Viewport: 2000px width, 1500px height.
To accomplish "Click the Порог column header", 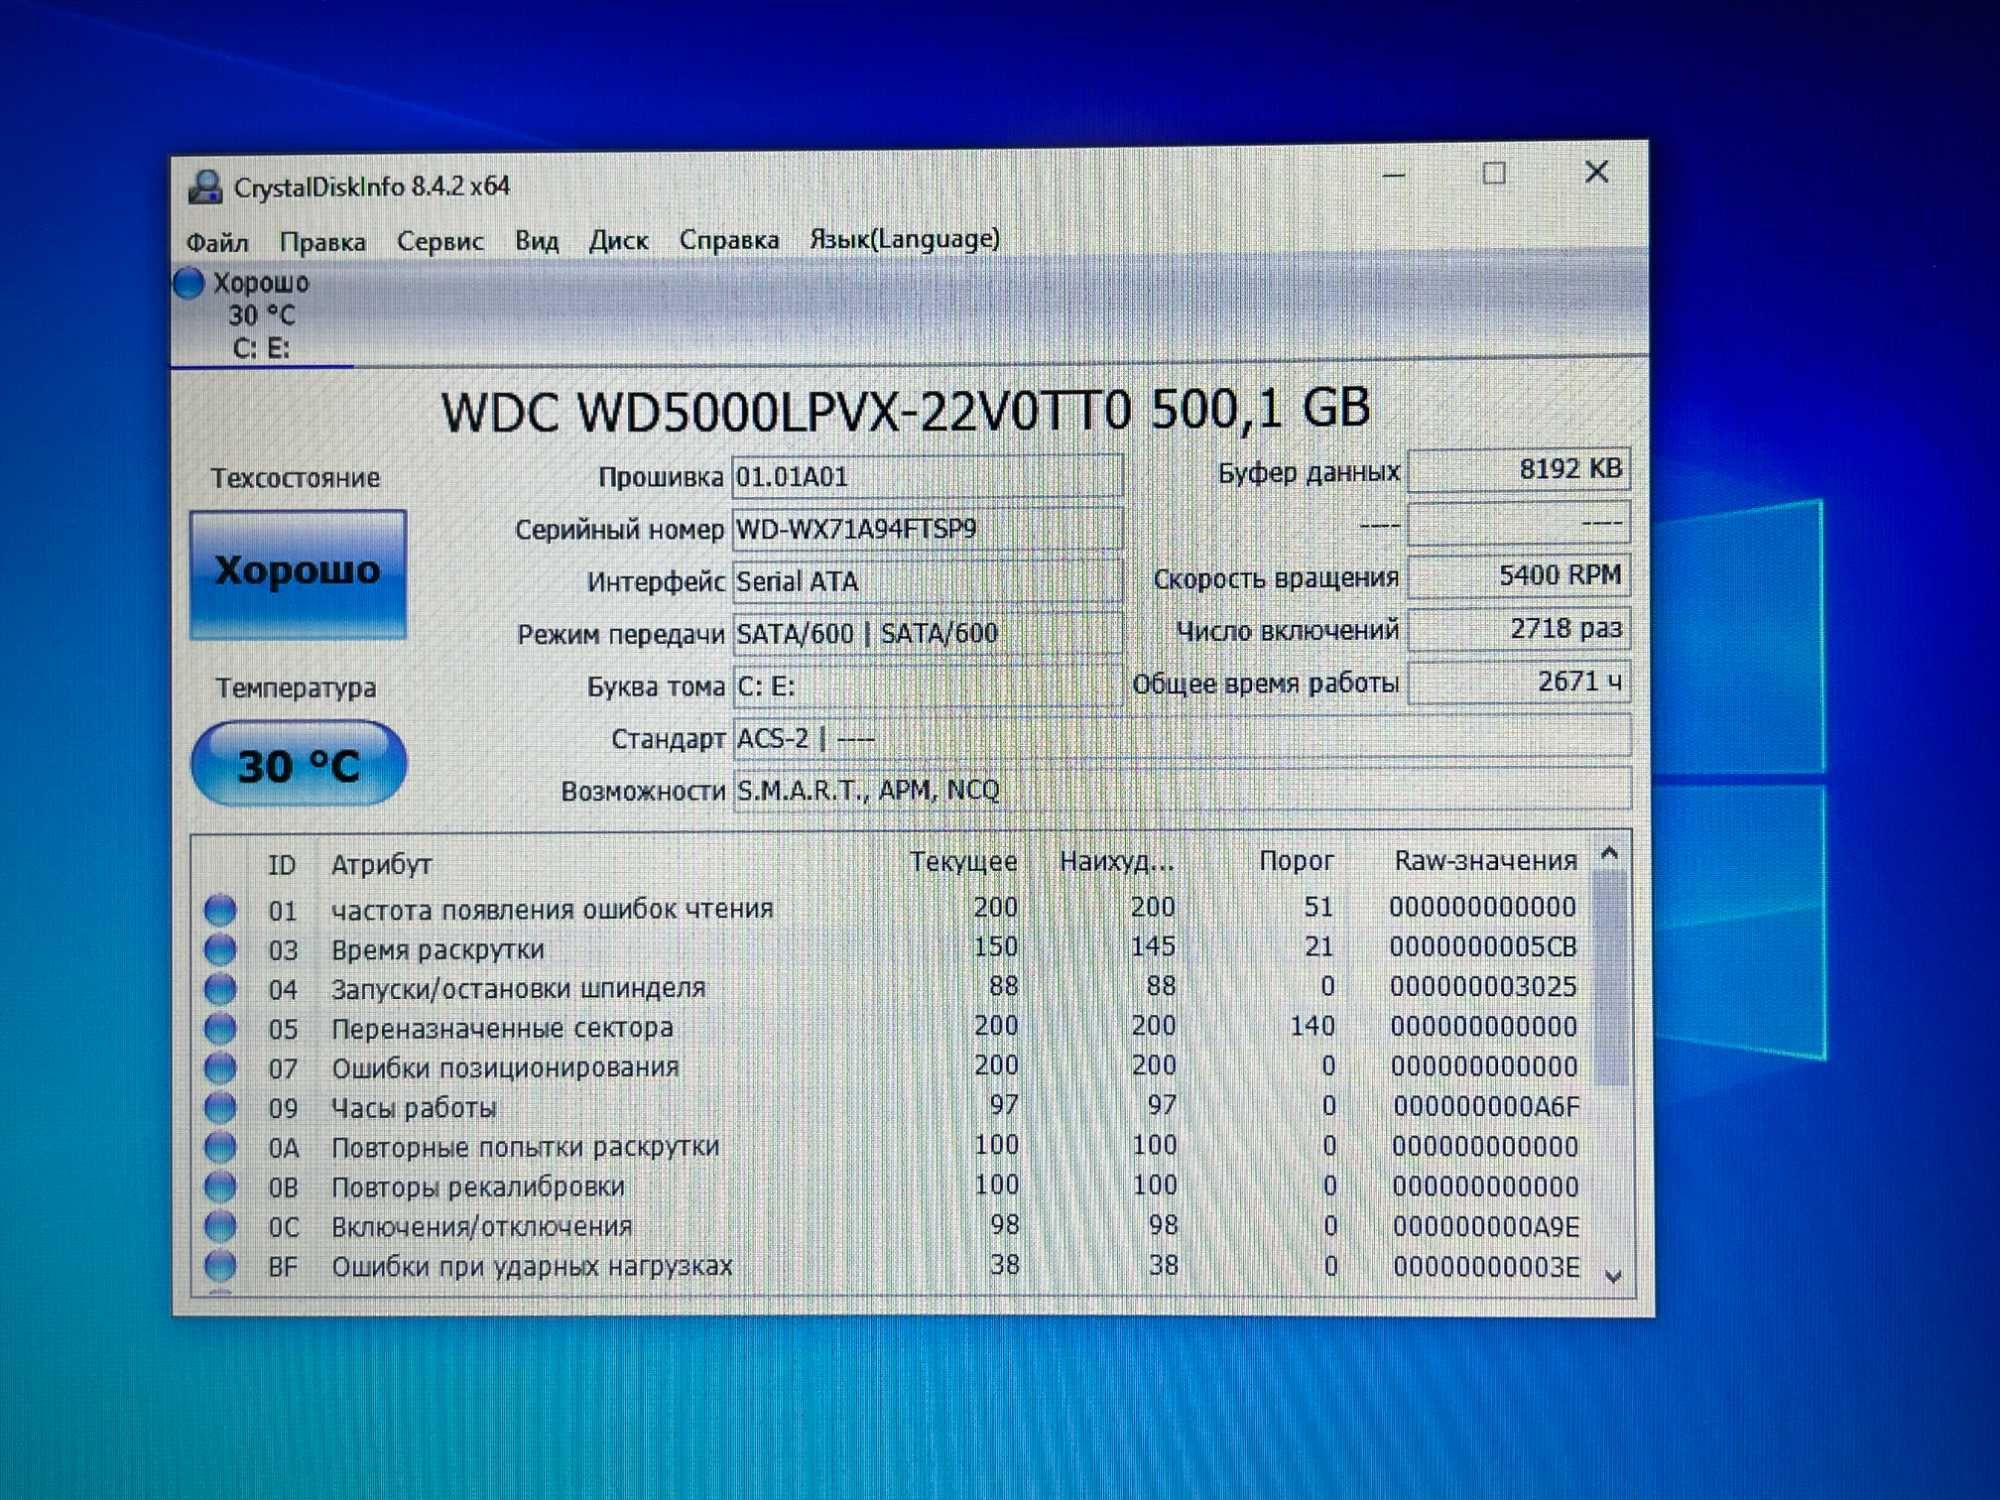I will [x=1296, y=861].
